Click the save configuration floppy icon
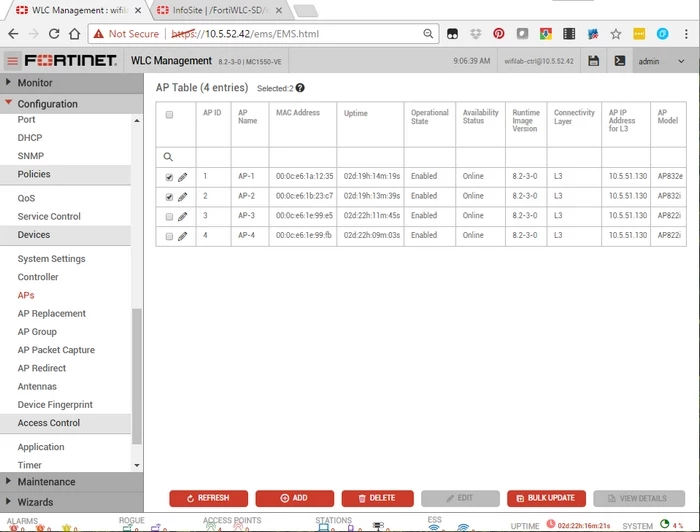 click(x=593, y=61)
